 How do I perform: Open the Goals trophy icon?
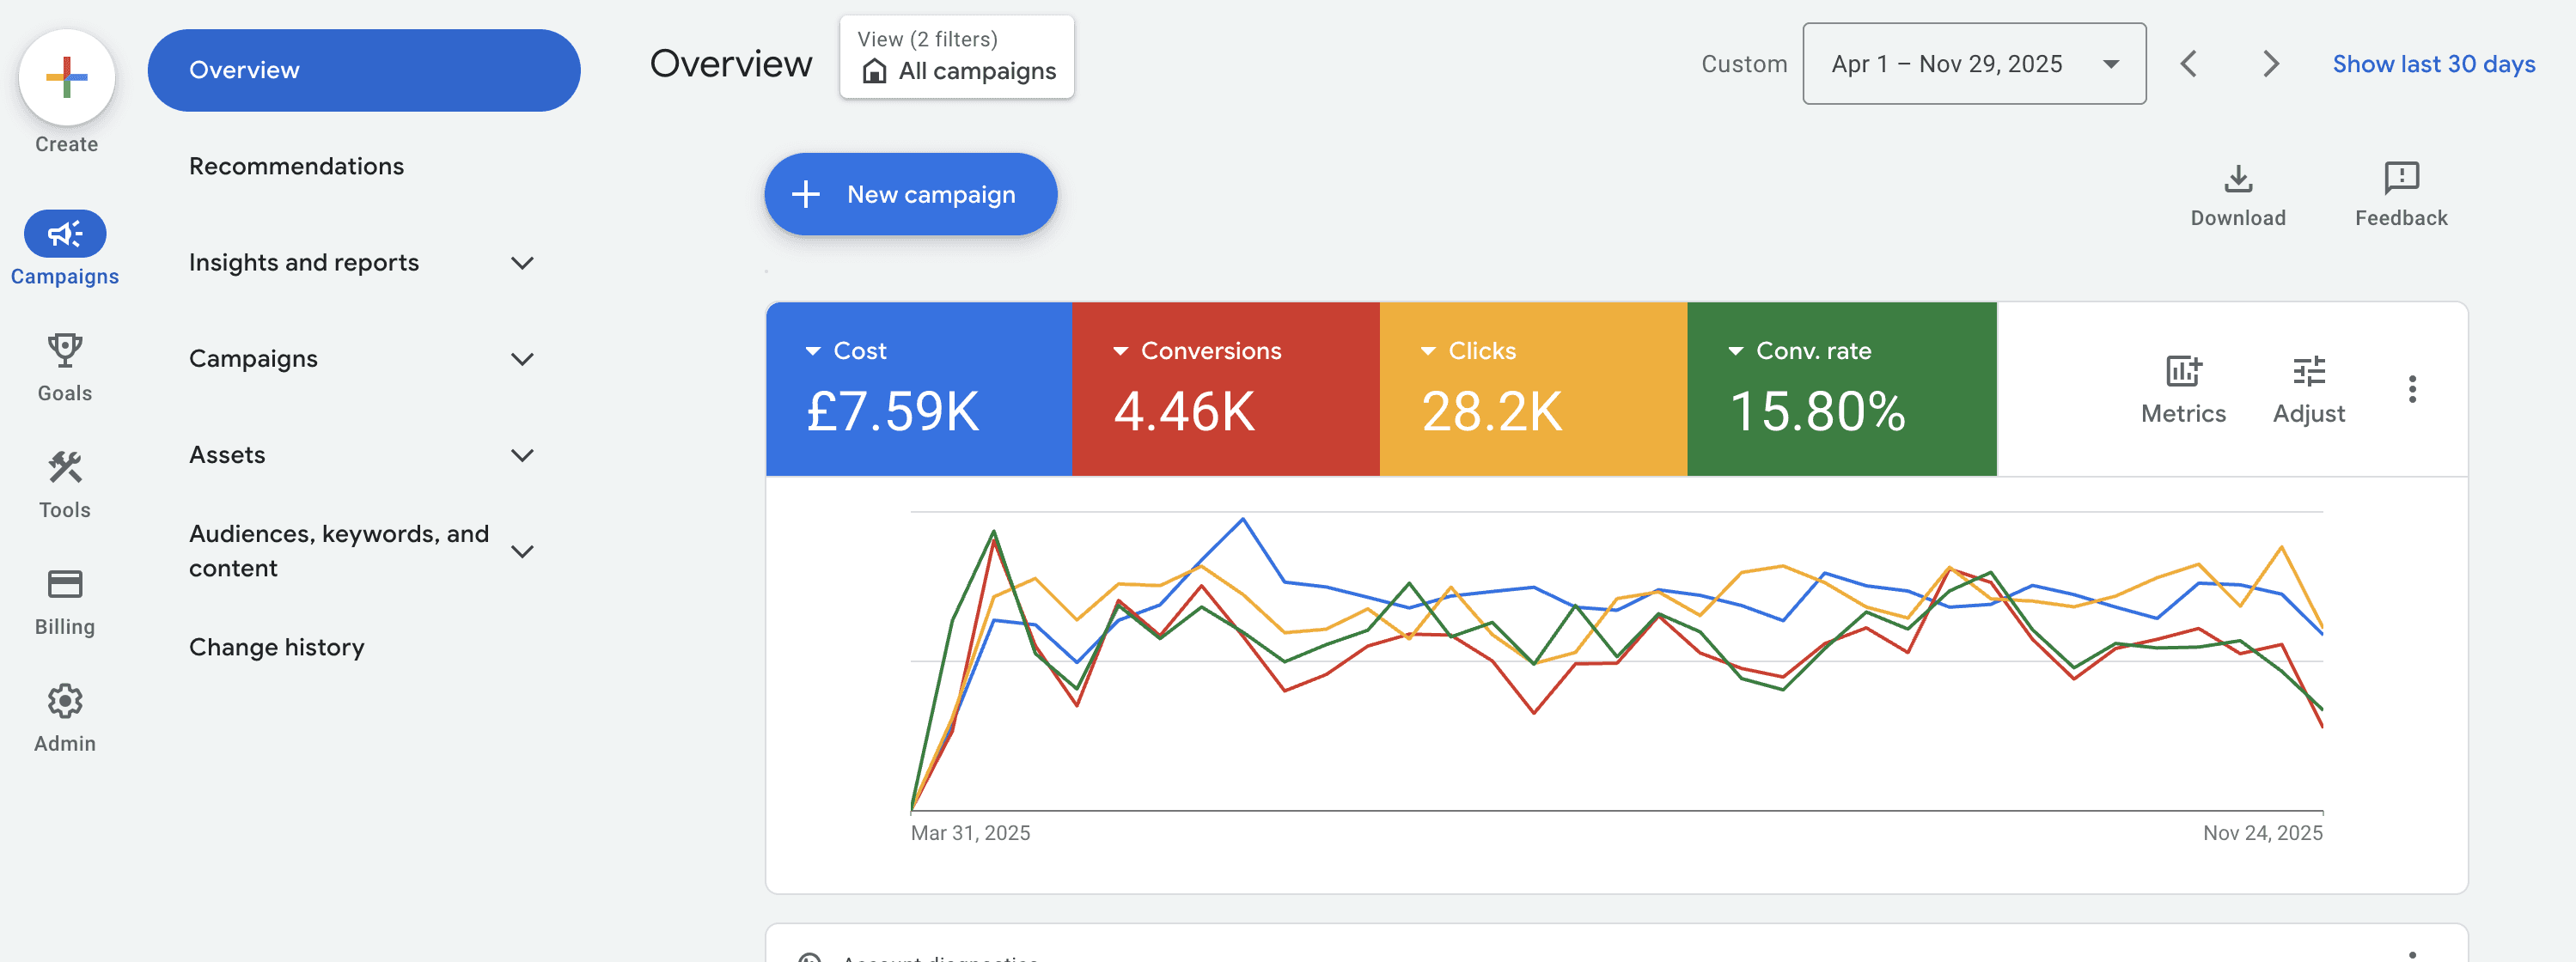65,350
